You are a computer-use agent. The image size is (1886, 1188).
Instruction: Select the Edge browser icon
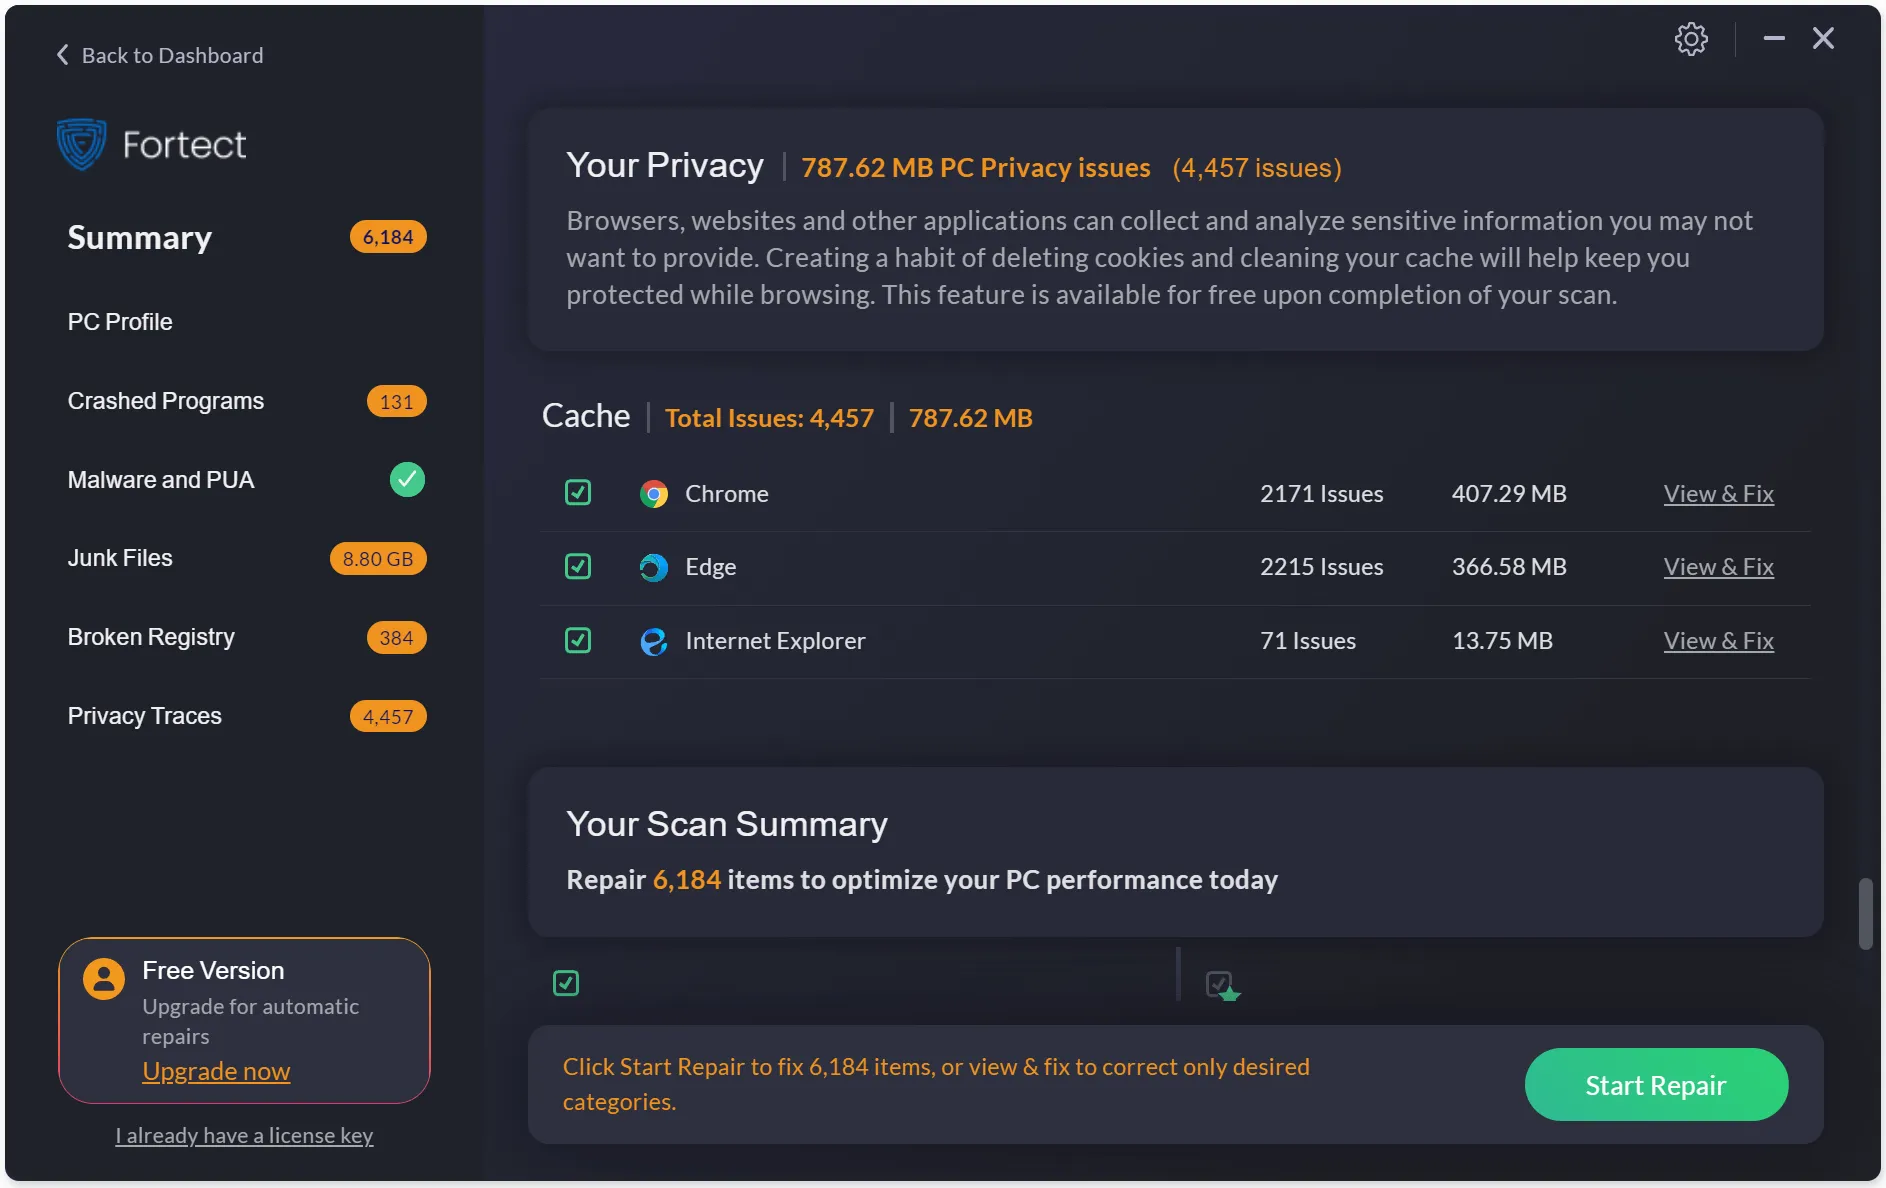(652, 567)
